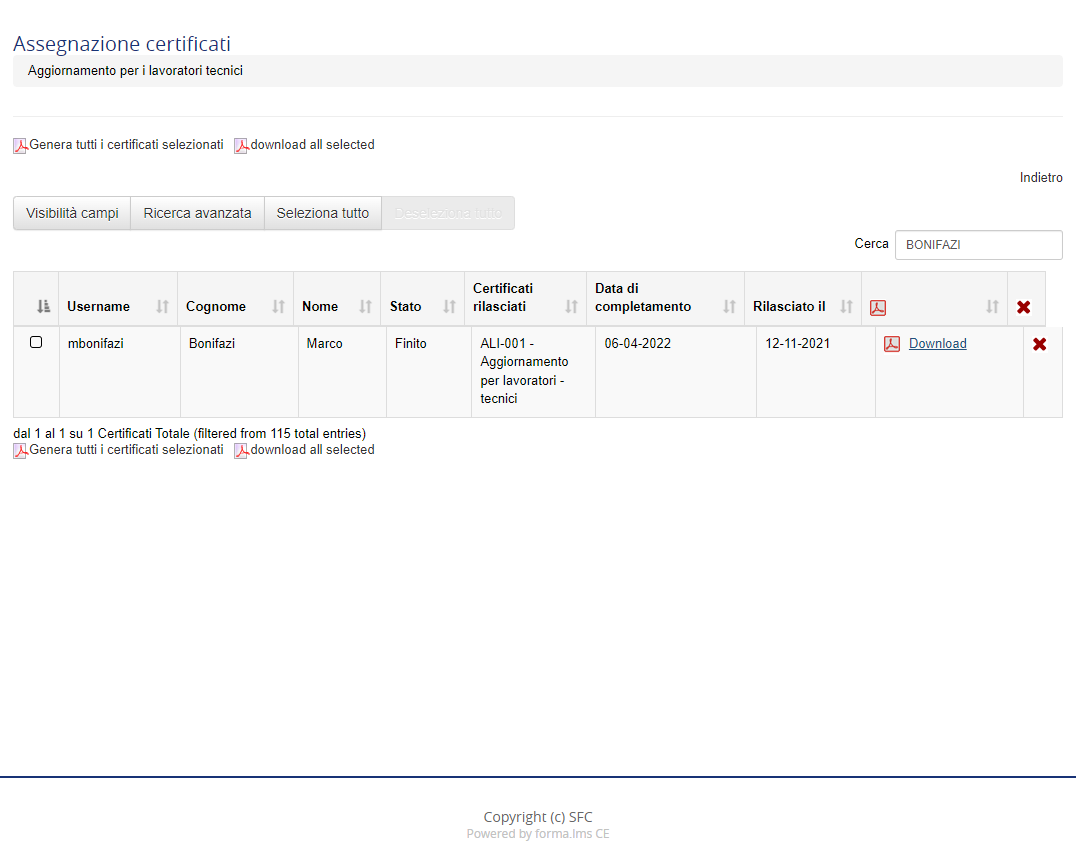This screenshot has height=862, width=1076.
Task: Go back via Indietro link
Action: pyautogui.click(x=1040, y=177)
